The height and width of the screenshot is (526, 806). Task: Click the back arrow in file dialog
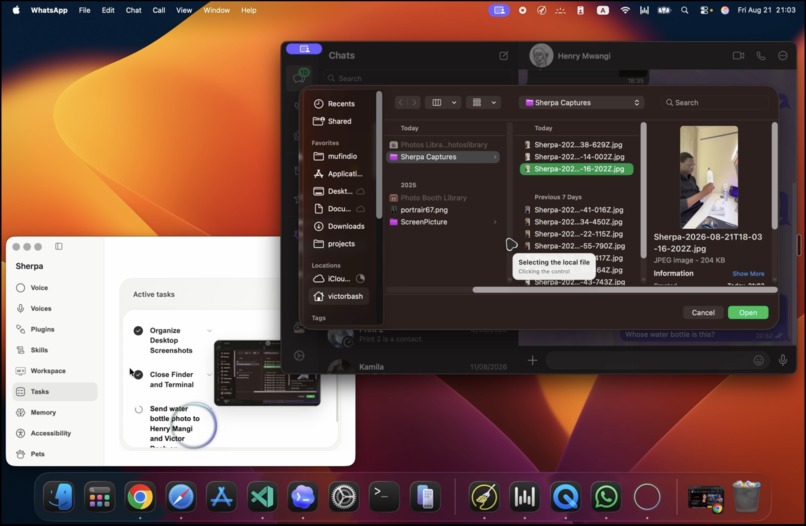[x=401, y=102]
